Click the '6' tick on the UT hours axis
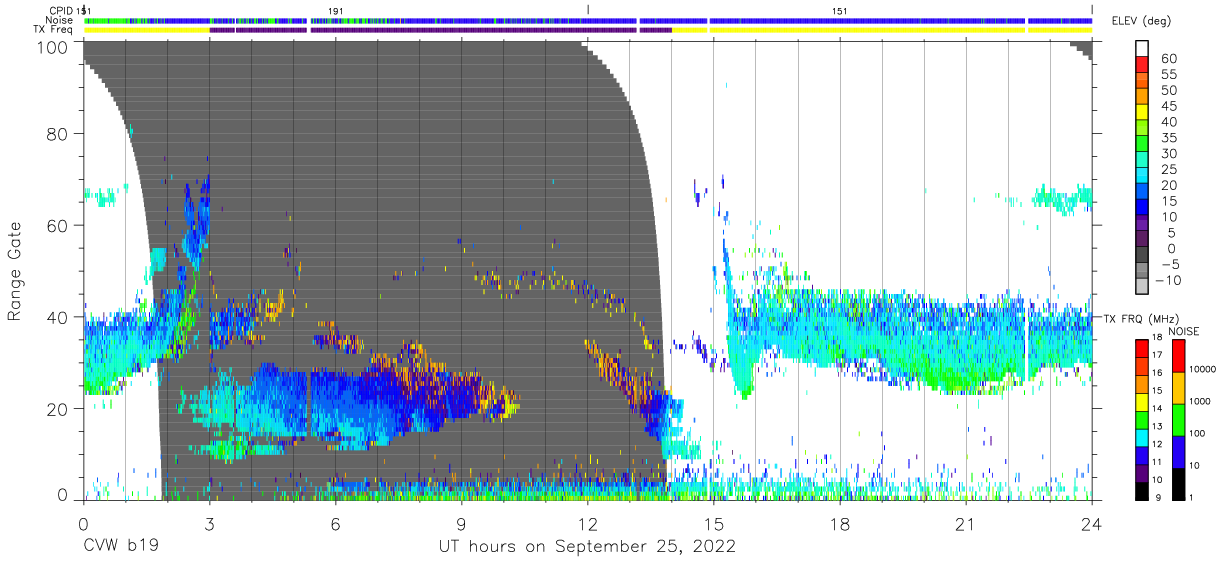 (x=335, y=523)
